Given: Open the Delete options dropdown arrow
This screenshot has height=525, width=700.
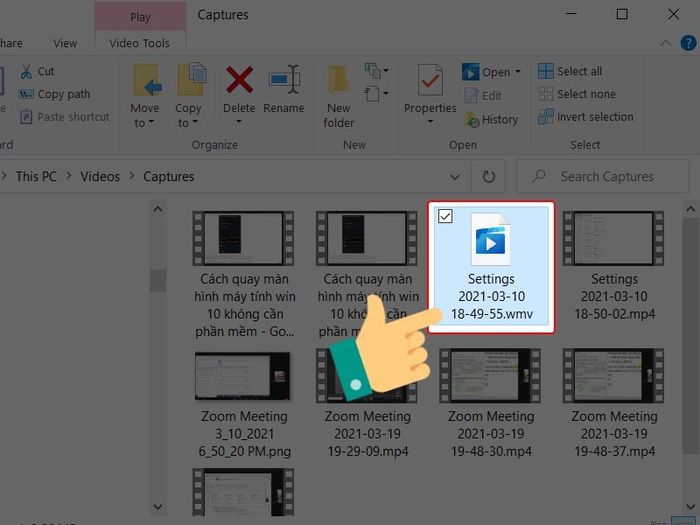Looking at the screenshot, I should pyautogui.click(x=239, y=121).
